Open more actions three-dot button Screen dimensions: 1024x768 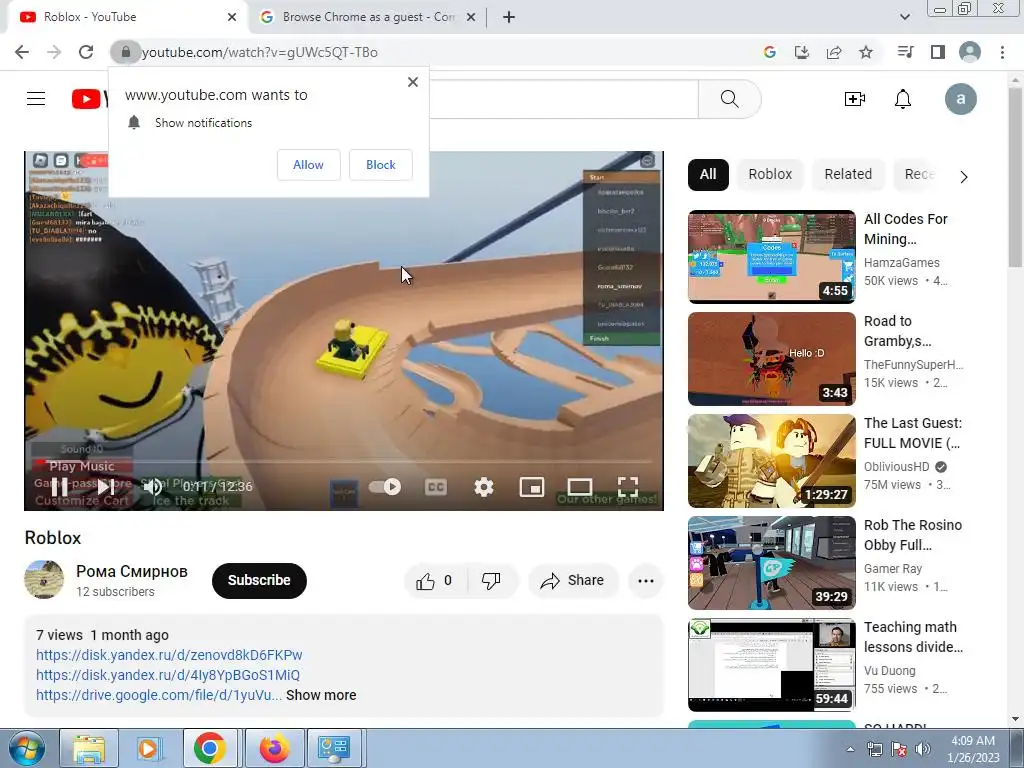(646, 581)
